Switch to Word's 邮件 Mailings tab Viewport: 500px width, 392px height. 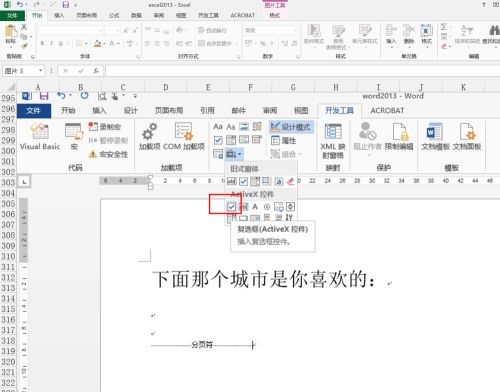point(239,110)
